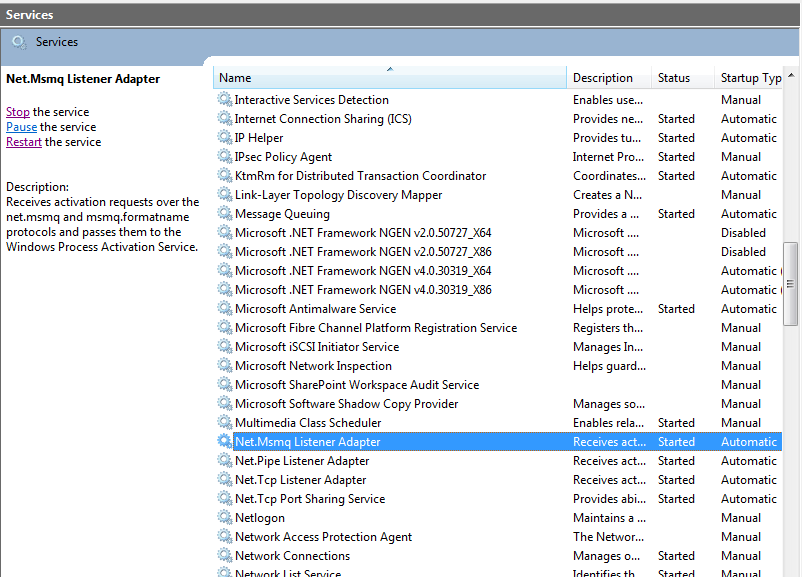Click the Microsoft Antimalware Service icon

[224, 308]
